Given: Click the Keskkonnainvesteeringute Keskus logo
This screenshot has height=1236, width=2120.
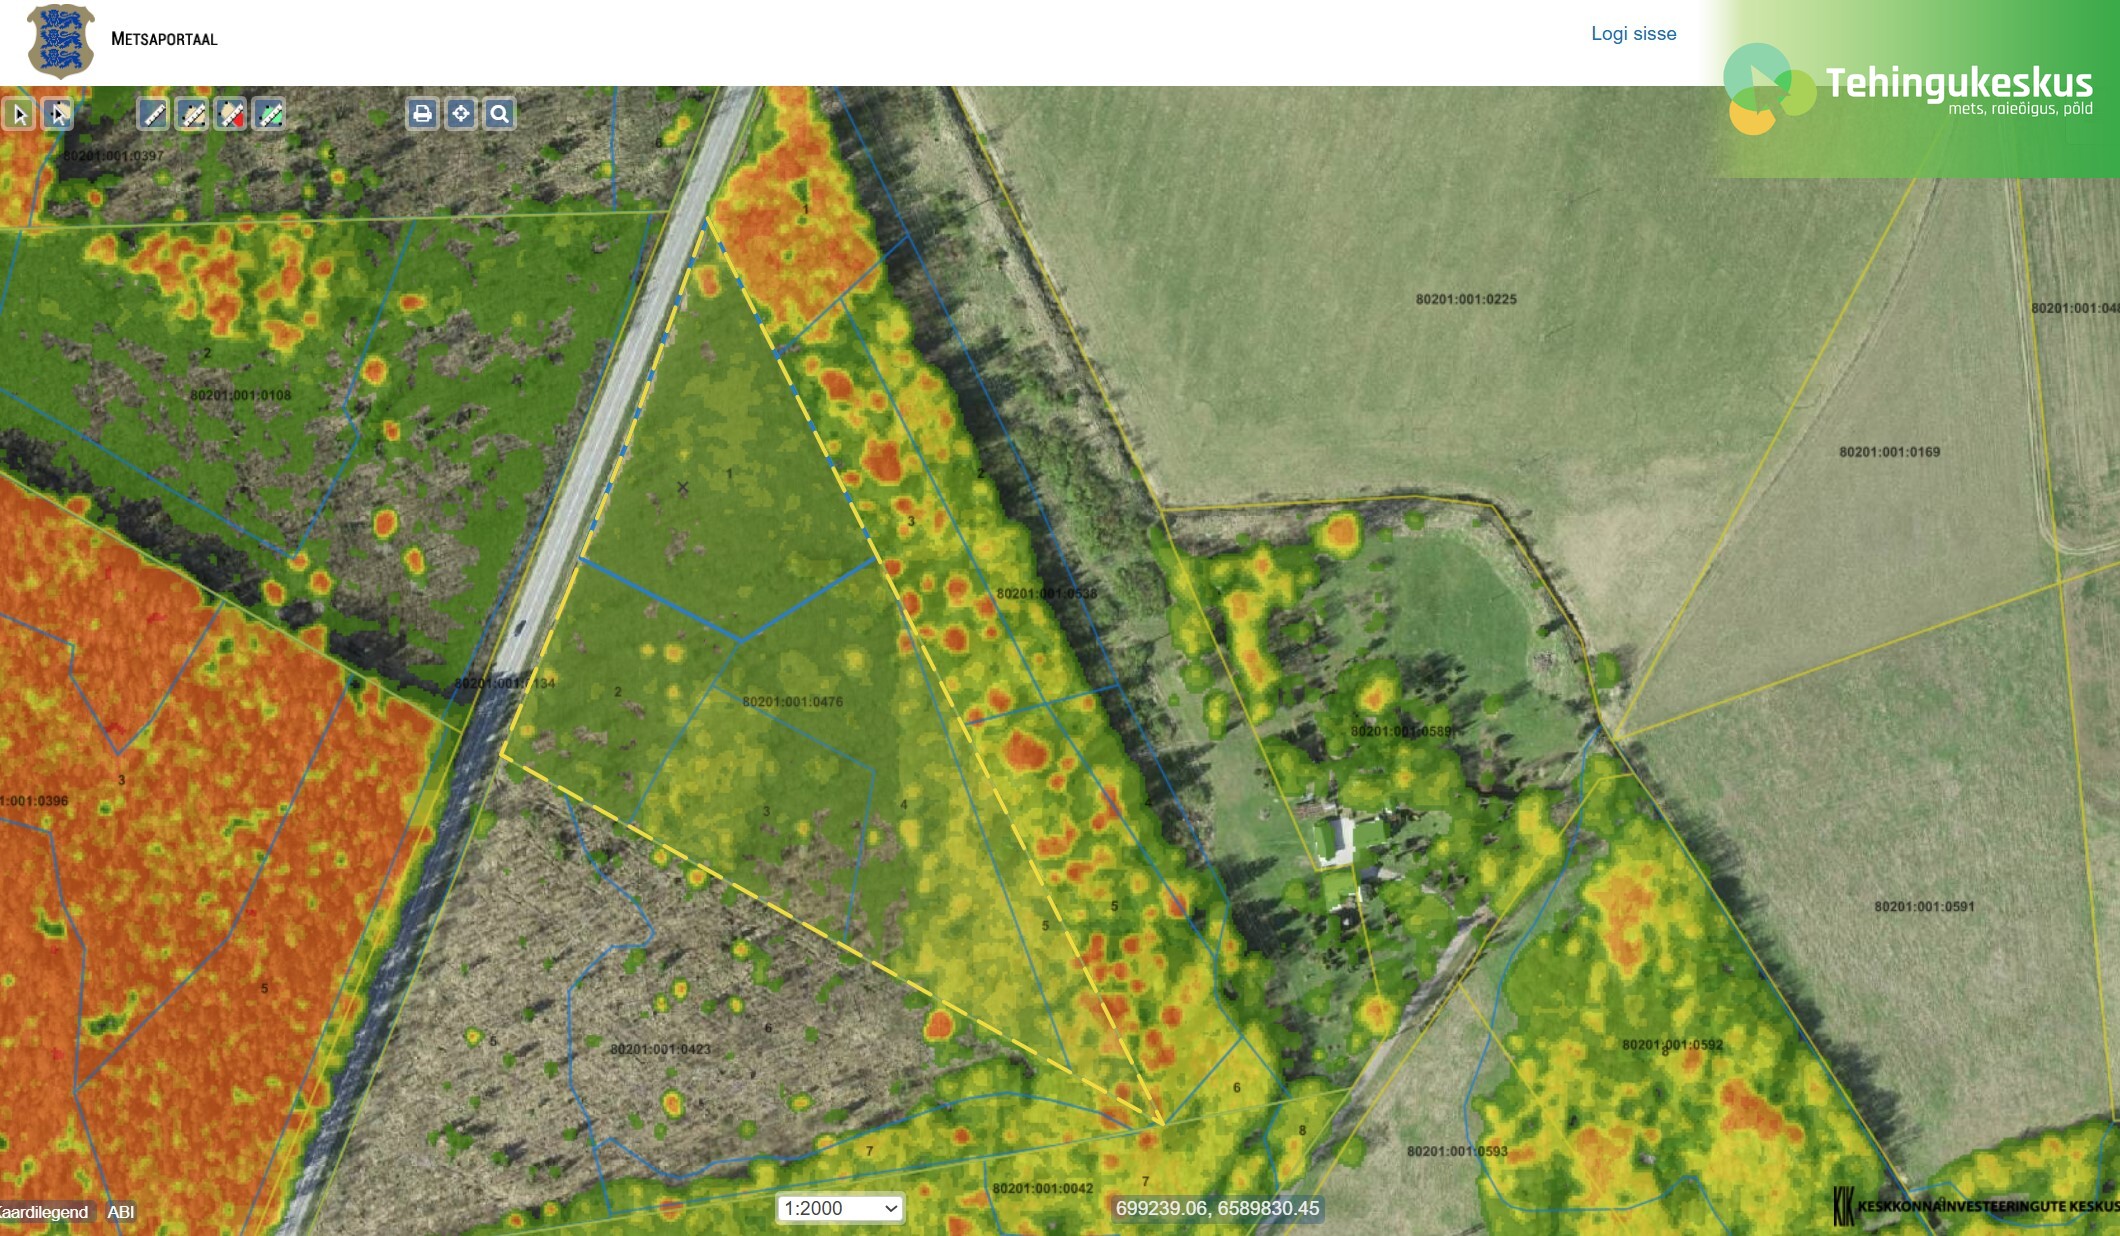Looking at the screenshot, I should click(x=1975, y=1206).
